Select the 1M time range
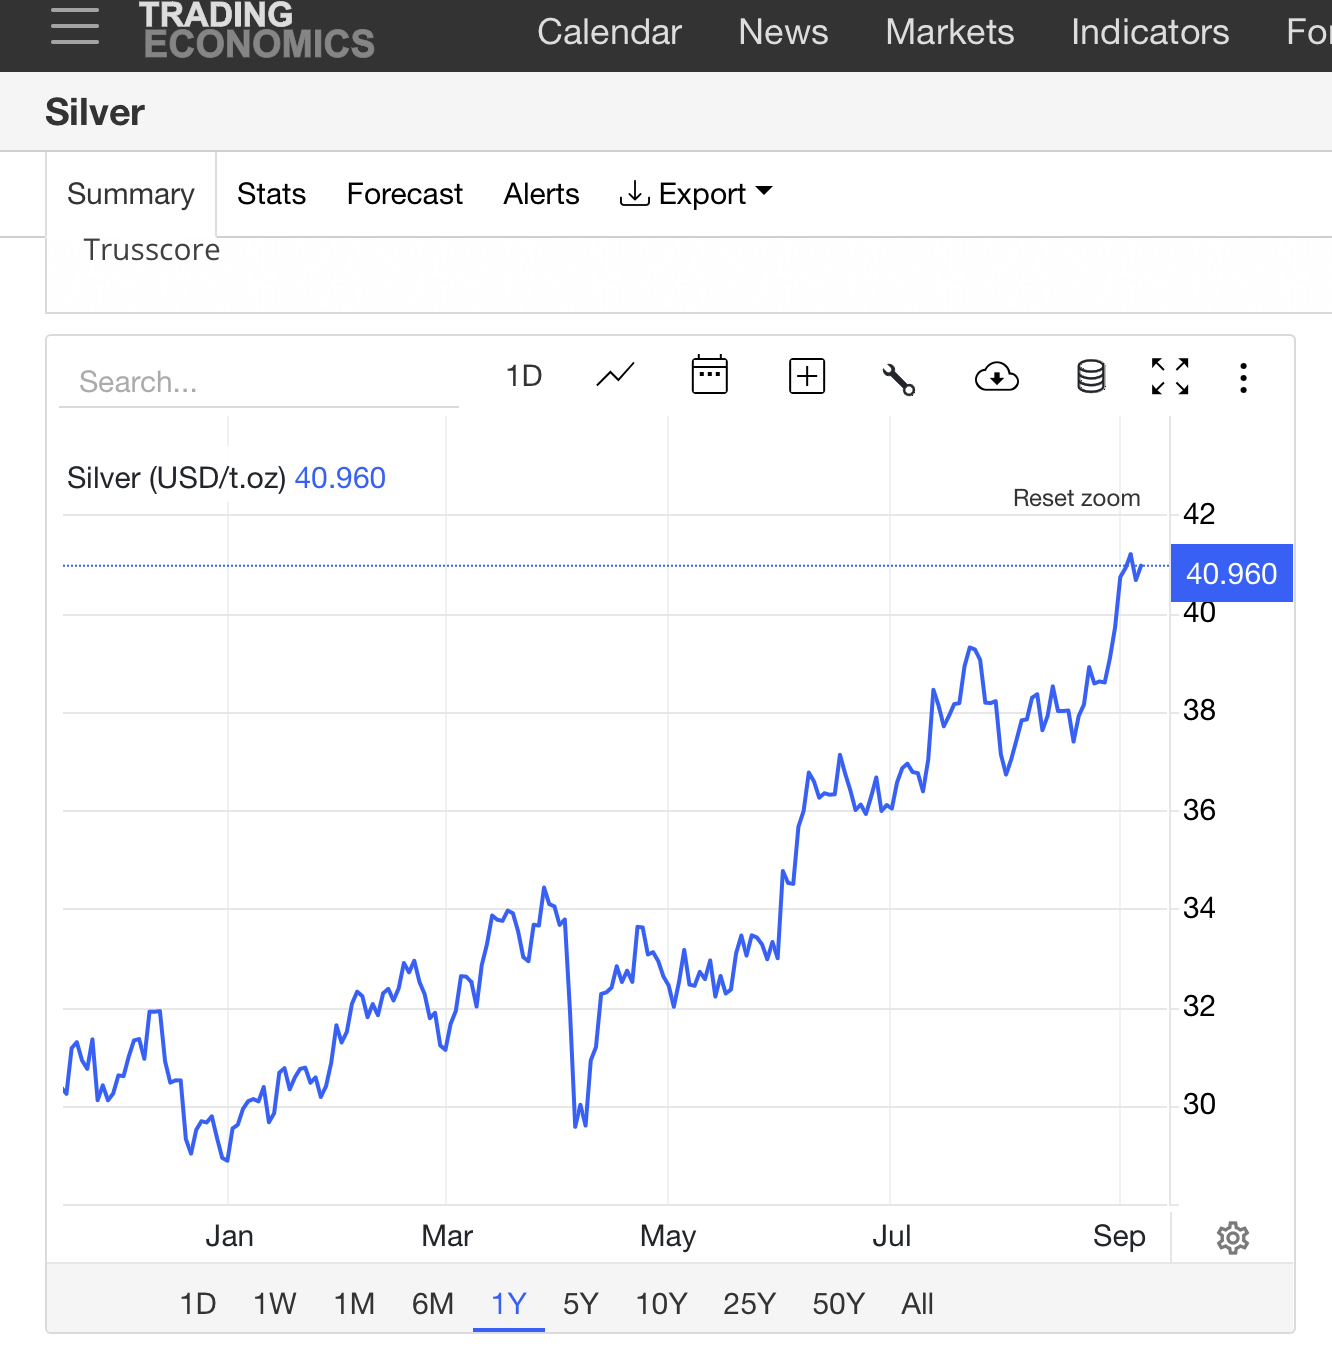The width and height of the screenshot is (1332, 1362). [x=354, y=1304]
